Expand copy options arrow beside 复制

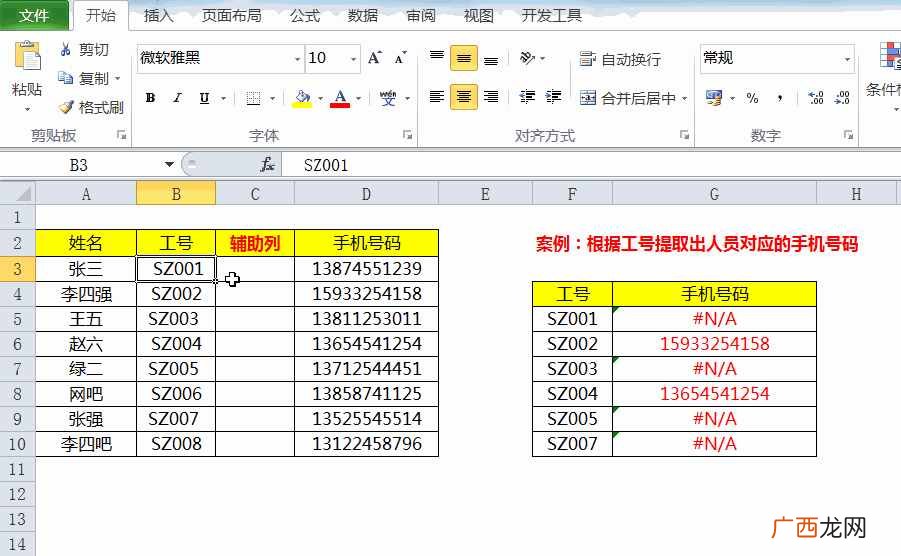click(x=118, y=78)
